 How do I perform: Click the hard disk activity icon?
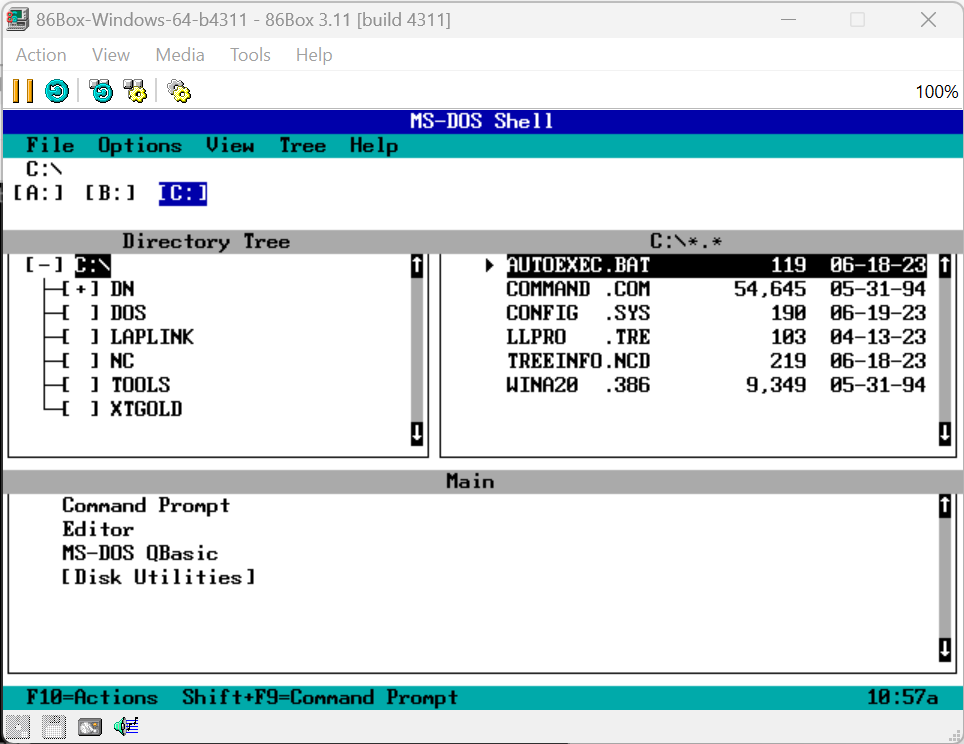89,727
